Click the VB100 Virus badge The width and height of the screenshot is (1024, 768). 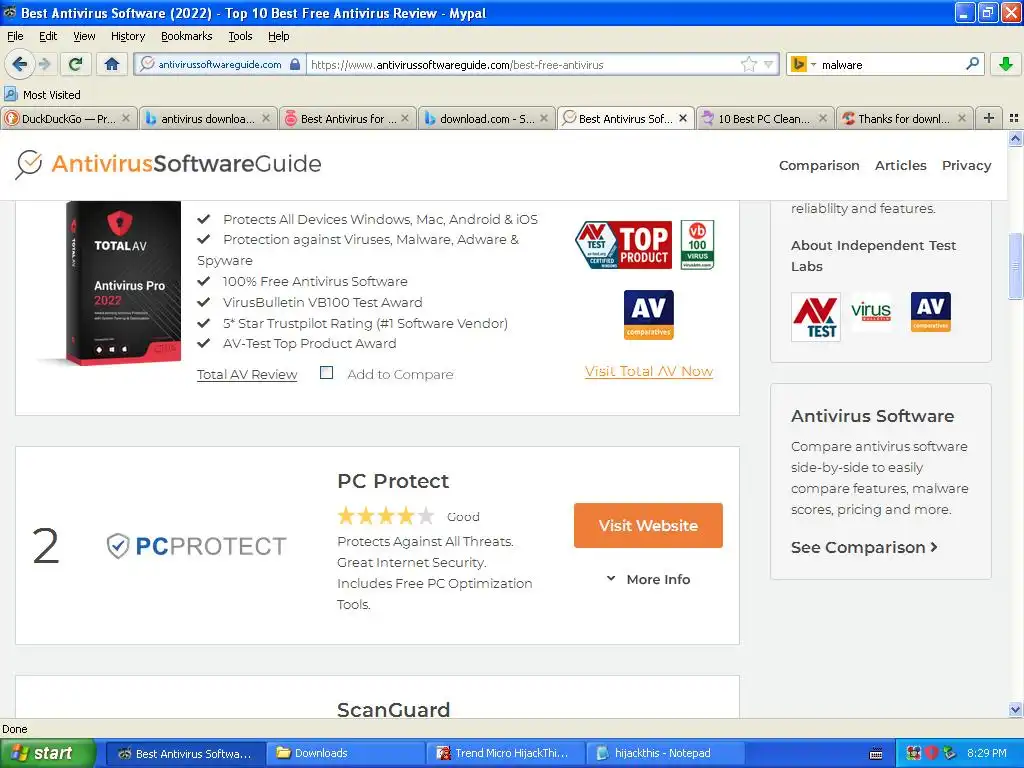697,245
